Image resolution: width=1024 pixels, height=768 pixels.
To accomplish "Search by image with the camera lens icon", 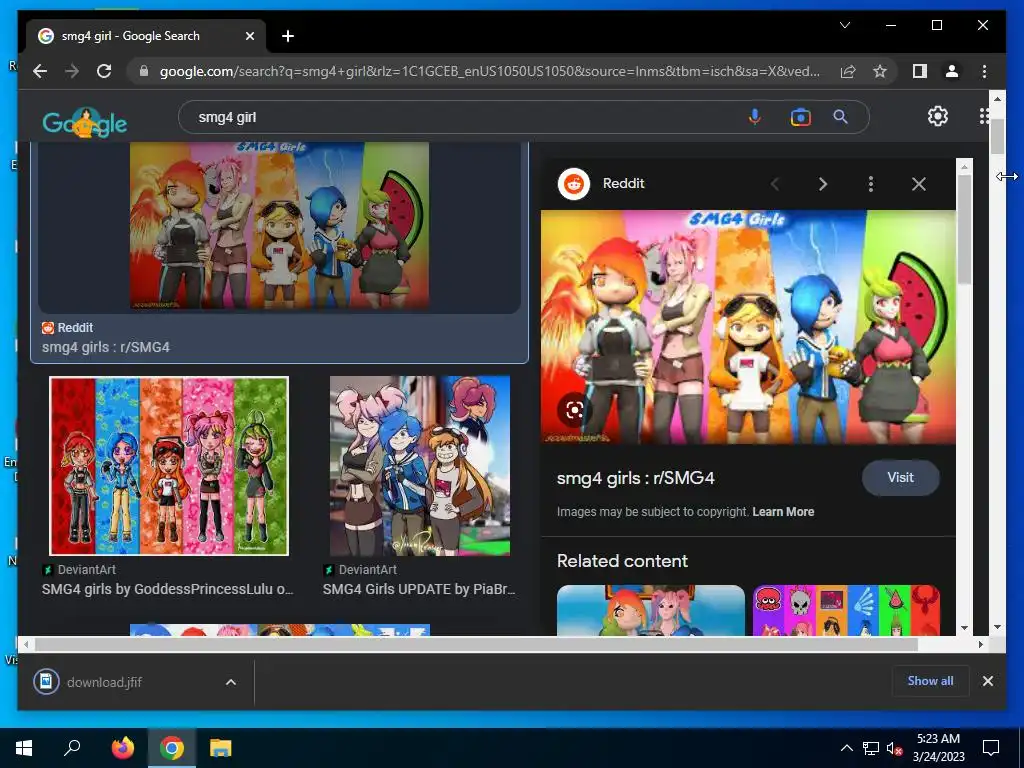I will (x=801, y=117).
